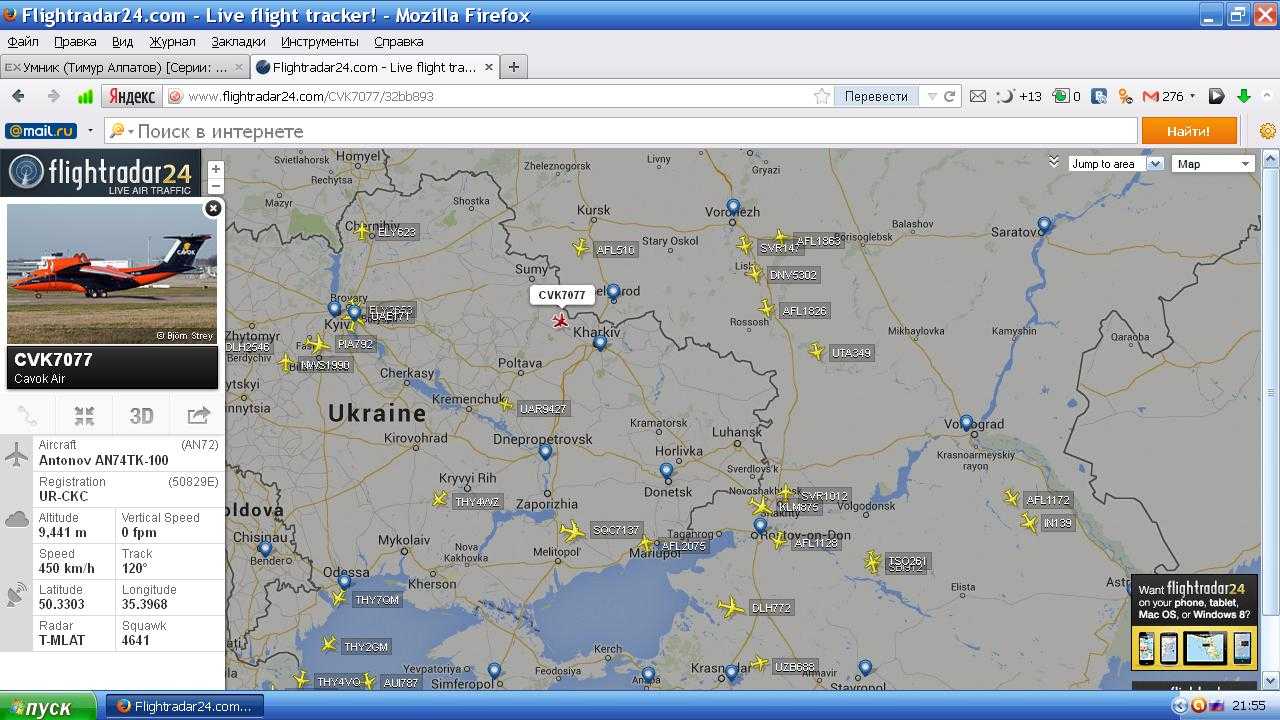The width and height of the screenshot is (1280, 720).
Task: Reload the page with the refresh arrow
Action: (x=950, y=96)
